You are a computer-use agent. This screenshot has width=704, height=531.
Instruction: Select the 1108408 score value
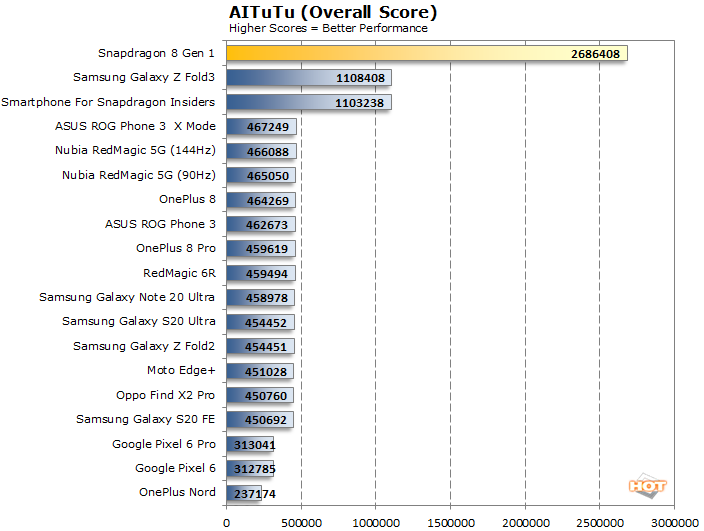click(360, 77)
